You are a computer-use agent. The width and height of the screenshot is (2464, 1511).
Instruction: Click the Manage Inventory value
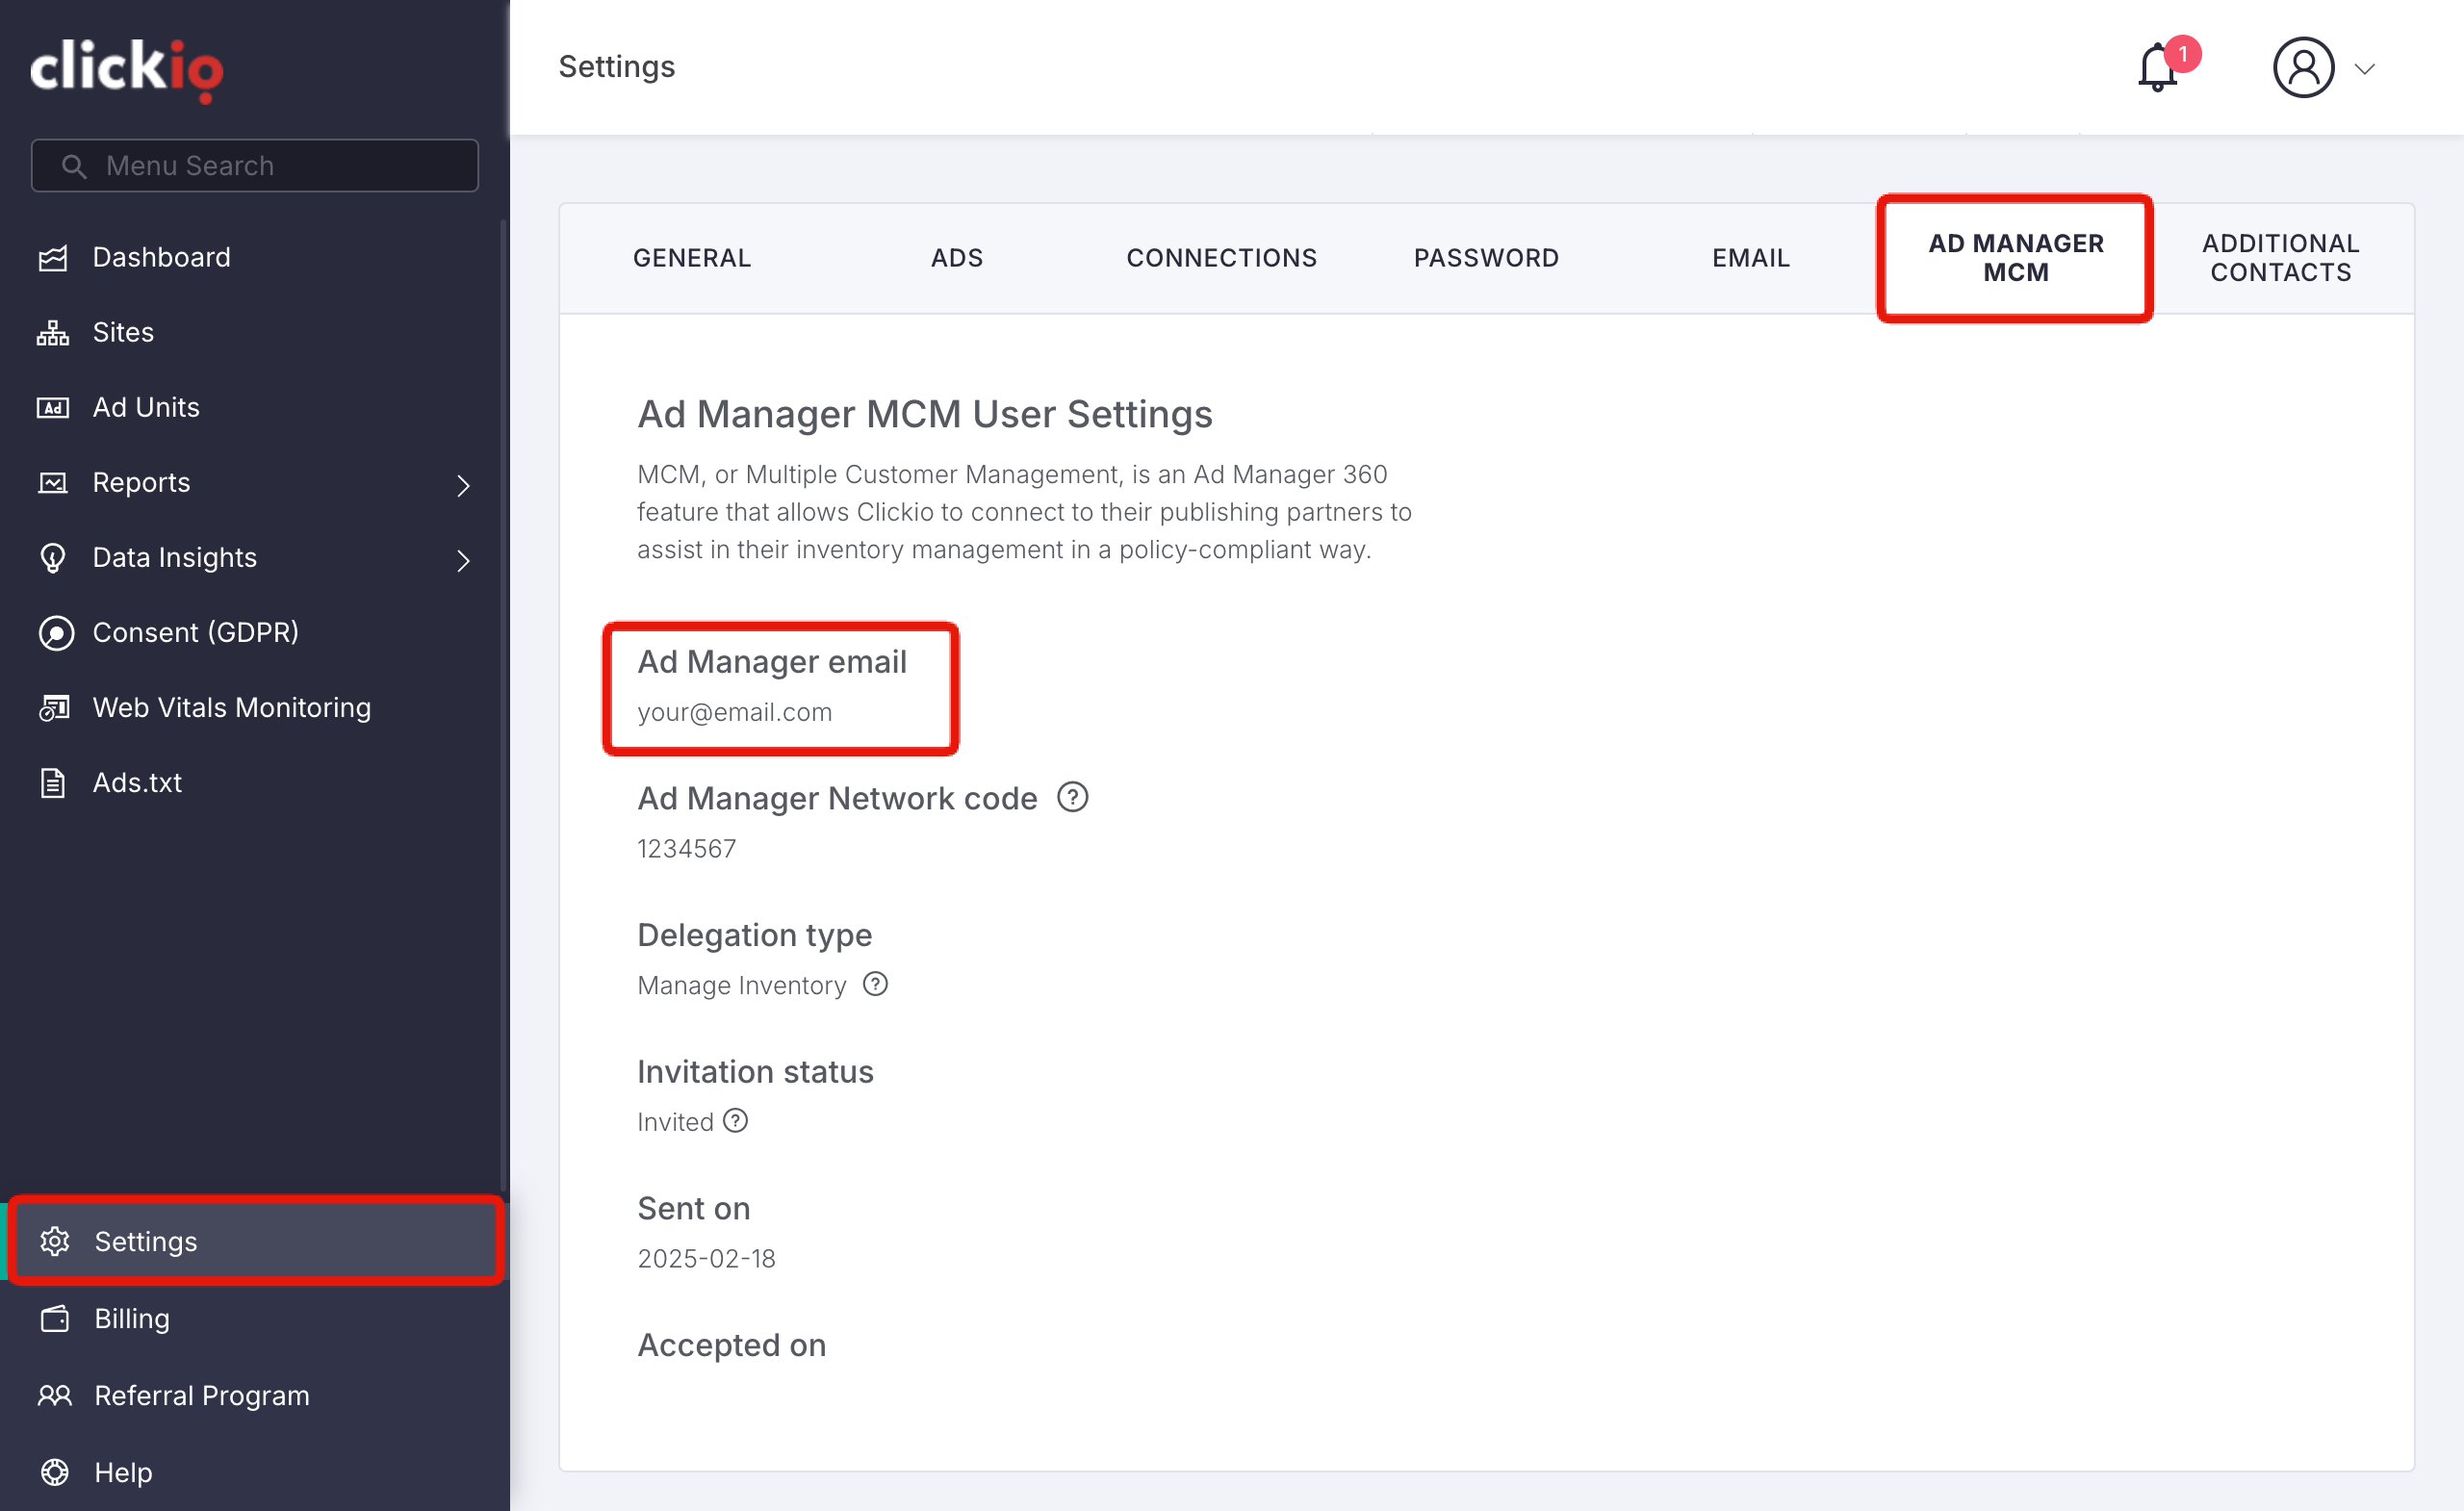pyautogui.click(x=742, y=985)
